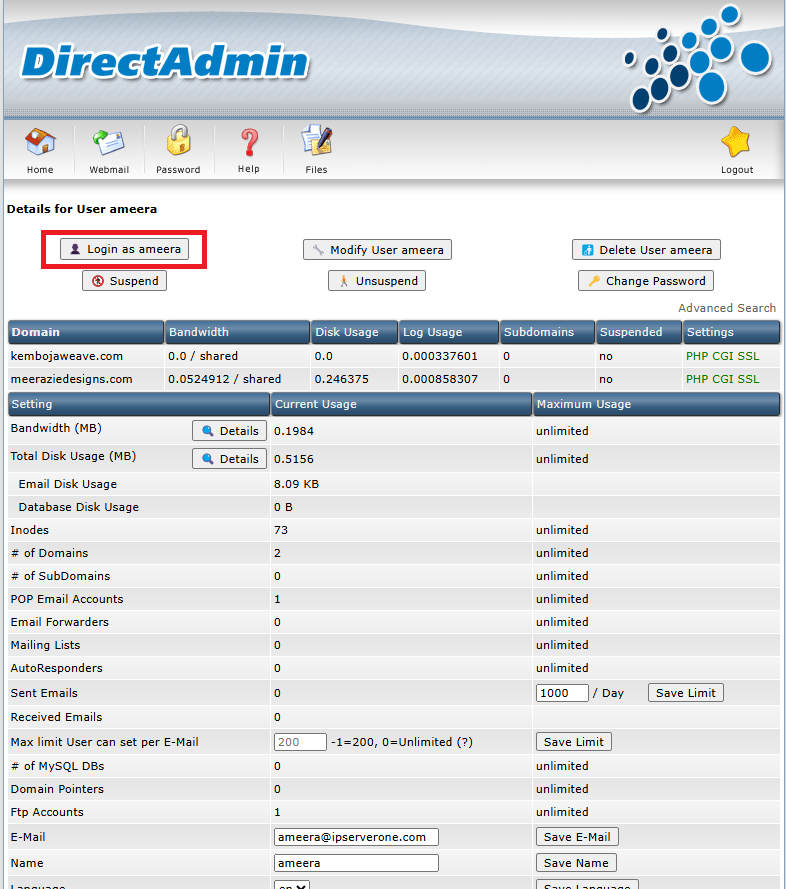Click the Password padlock icon

coord(178,144)
